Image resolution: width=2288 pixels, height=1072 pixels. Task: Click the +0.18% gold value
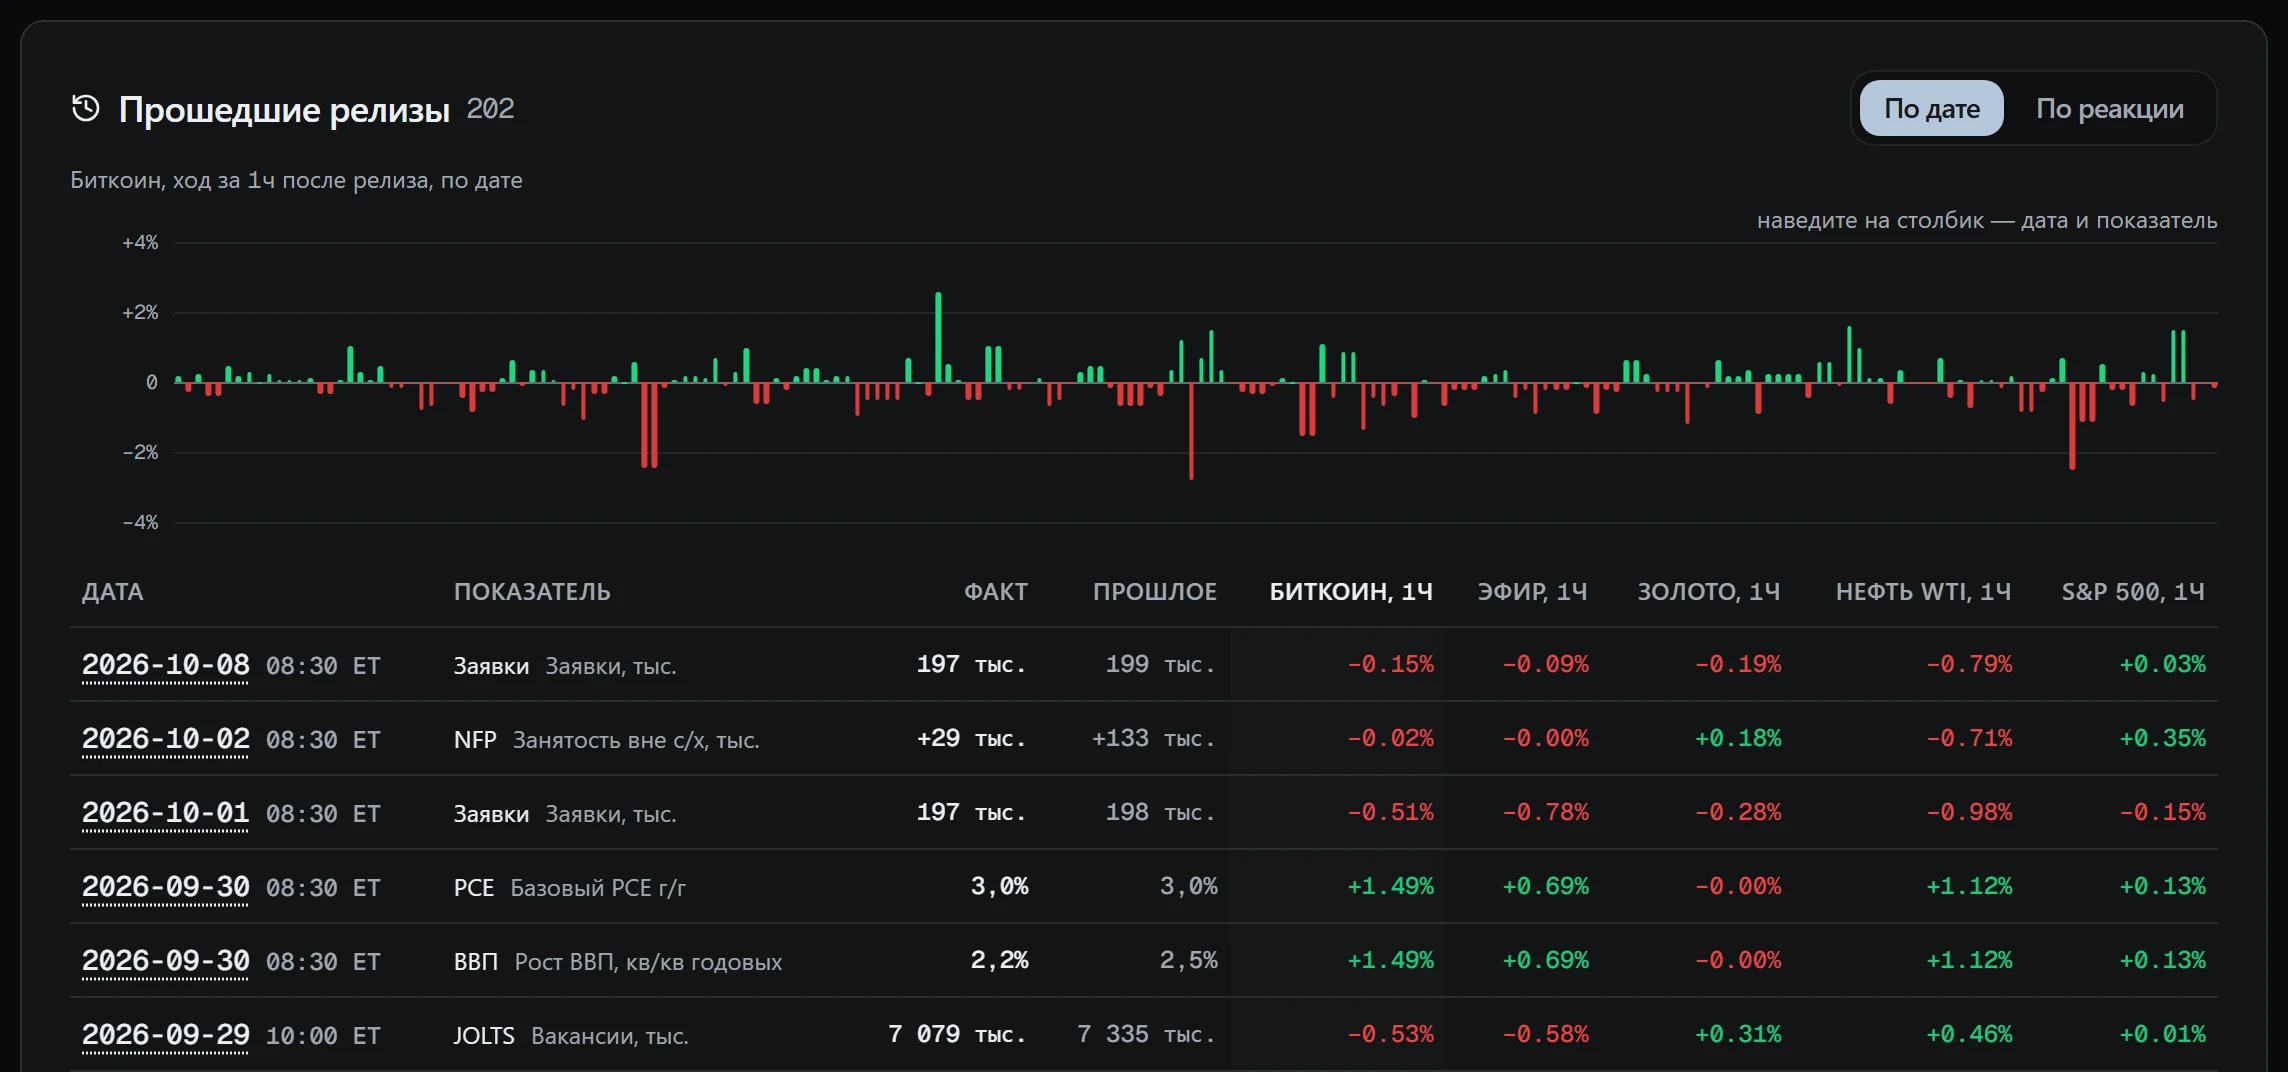1738,739
